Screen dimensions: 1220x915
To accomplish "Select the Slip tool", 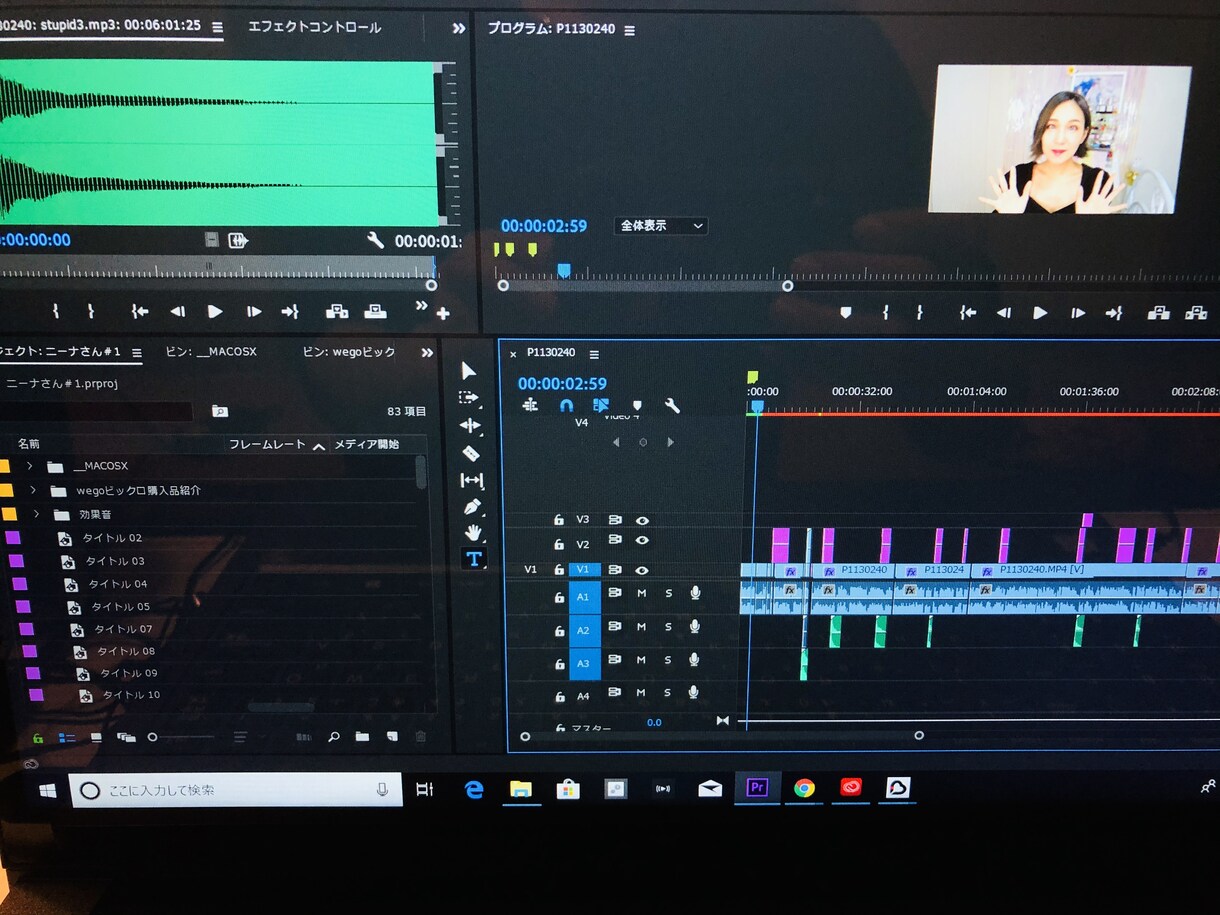I will coord(472,480).
